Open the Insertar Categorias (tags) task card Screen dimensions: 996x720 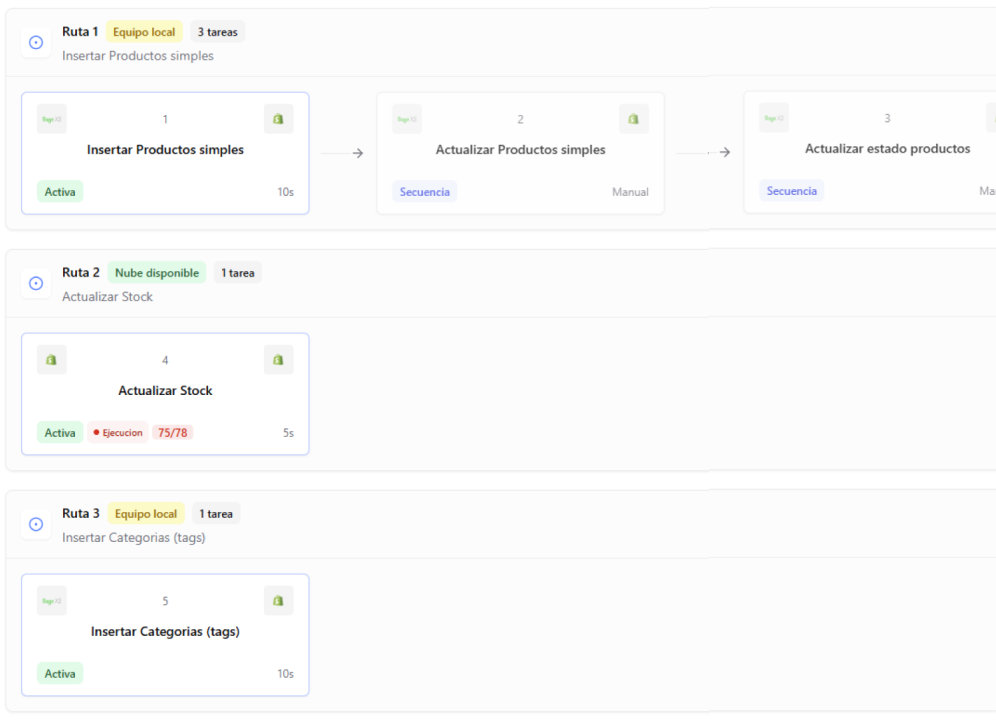(x=165, y=635)
